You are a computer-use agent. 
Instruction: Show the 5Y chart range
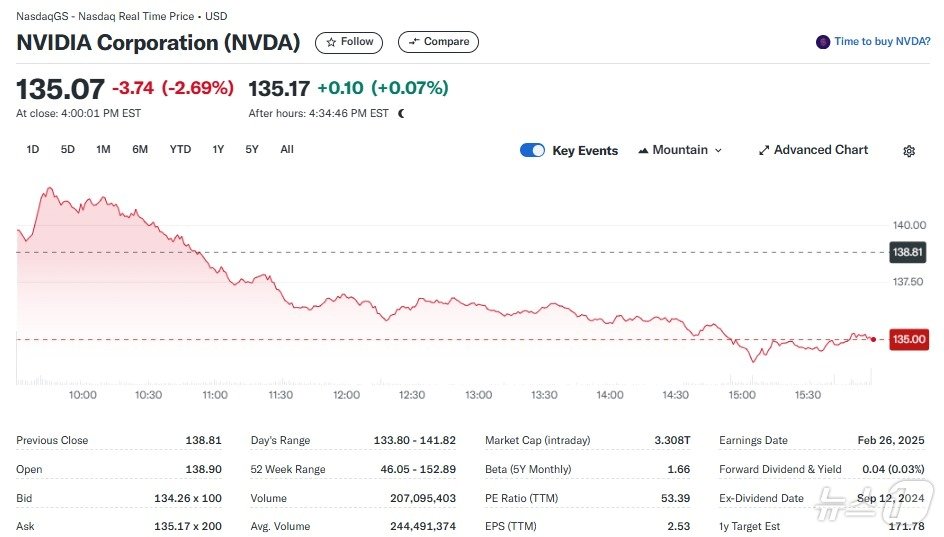pos(252,149)
